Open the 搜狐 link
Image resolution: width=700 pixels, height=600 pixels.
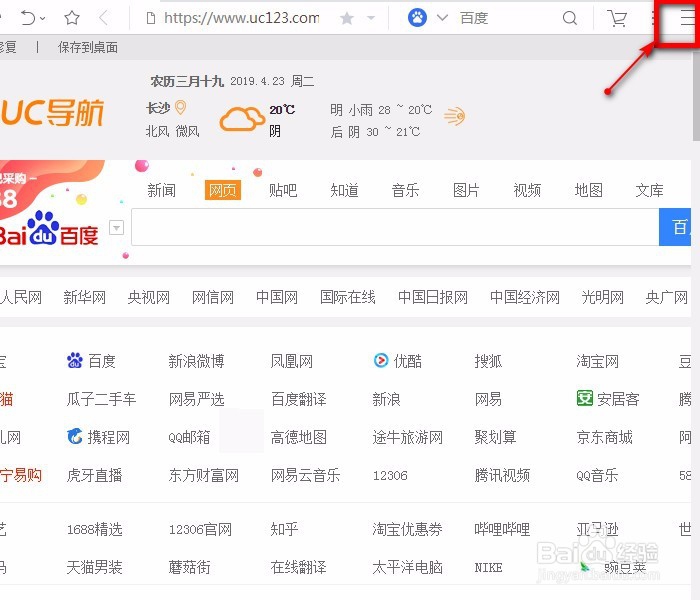pyautogui.click(x=488, y=361)
